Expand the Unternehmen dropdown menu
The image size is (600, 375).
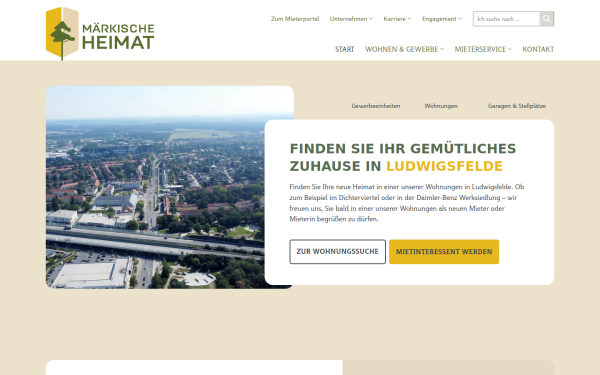click(x=351, y=19)
